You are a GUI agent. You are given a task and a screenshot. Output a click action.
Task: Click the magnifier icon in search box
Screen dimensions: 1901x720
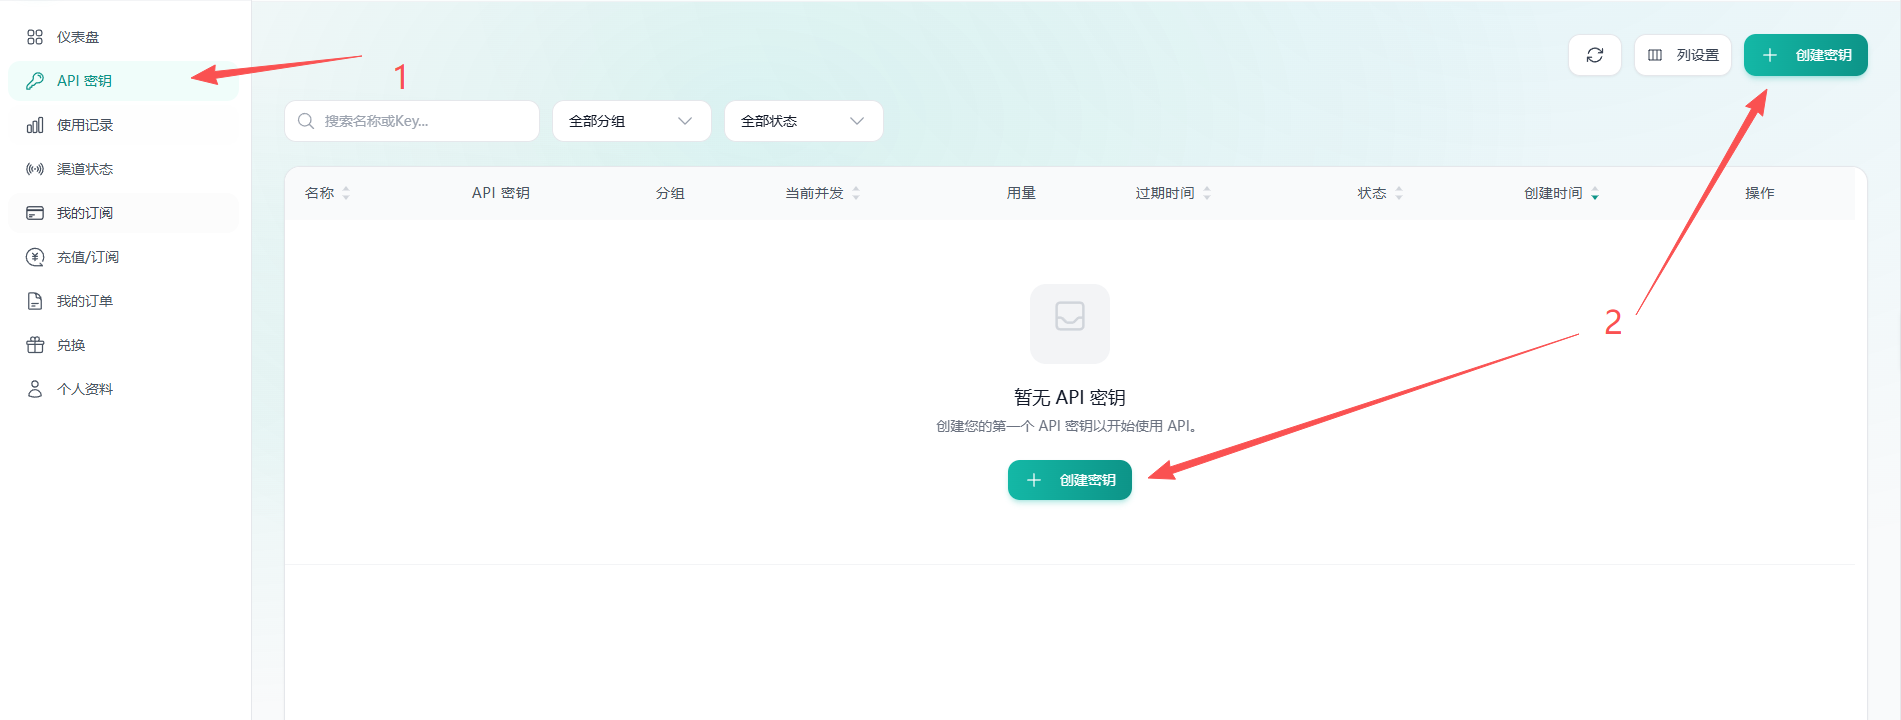[x=306, y=121]
